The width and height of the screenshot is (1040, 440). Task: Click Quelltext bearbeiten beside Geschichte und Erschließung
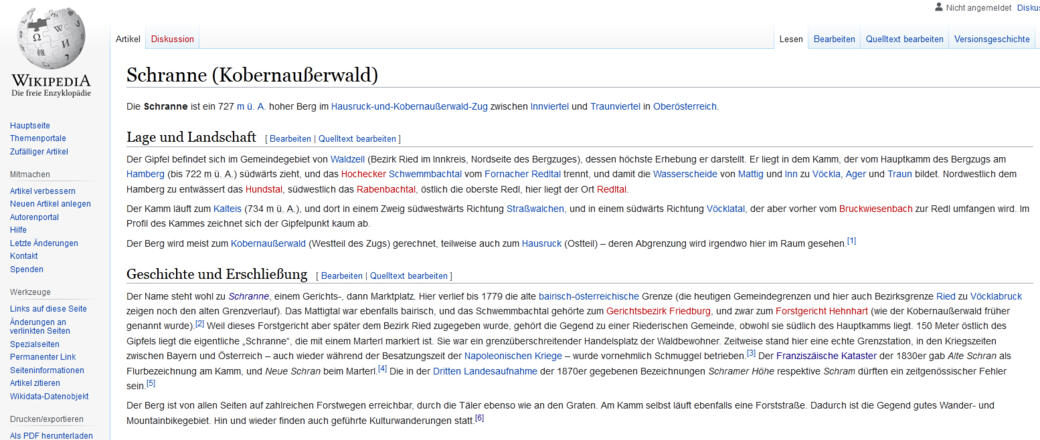(x=408, y=275)
